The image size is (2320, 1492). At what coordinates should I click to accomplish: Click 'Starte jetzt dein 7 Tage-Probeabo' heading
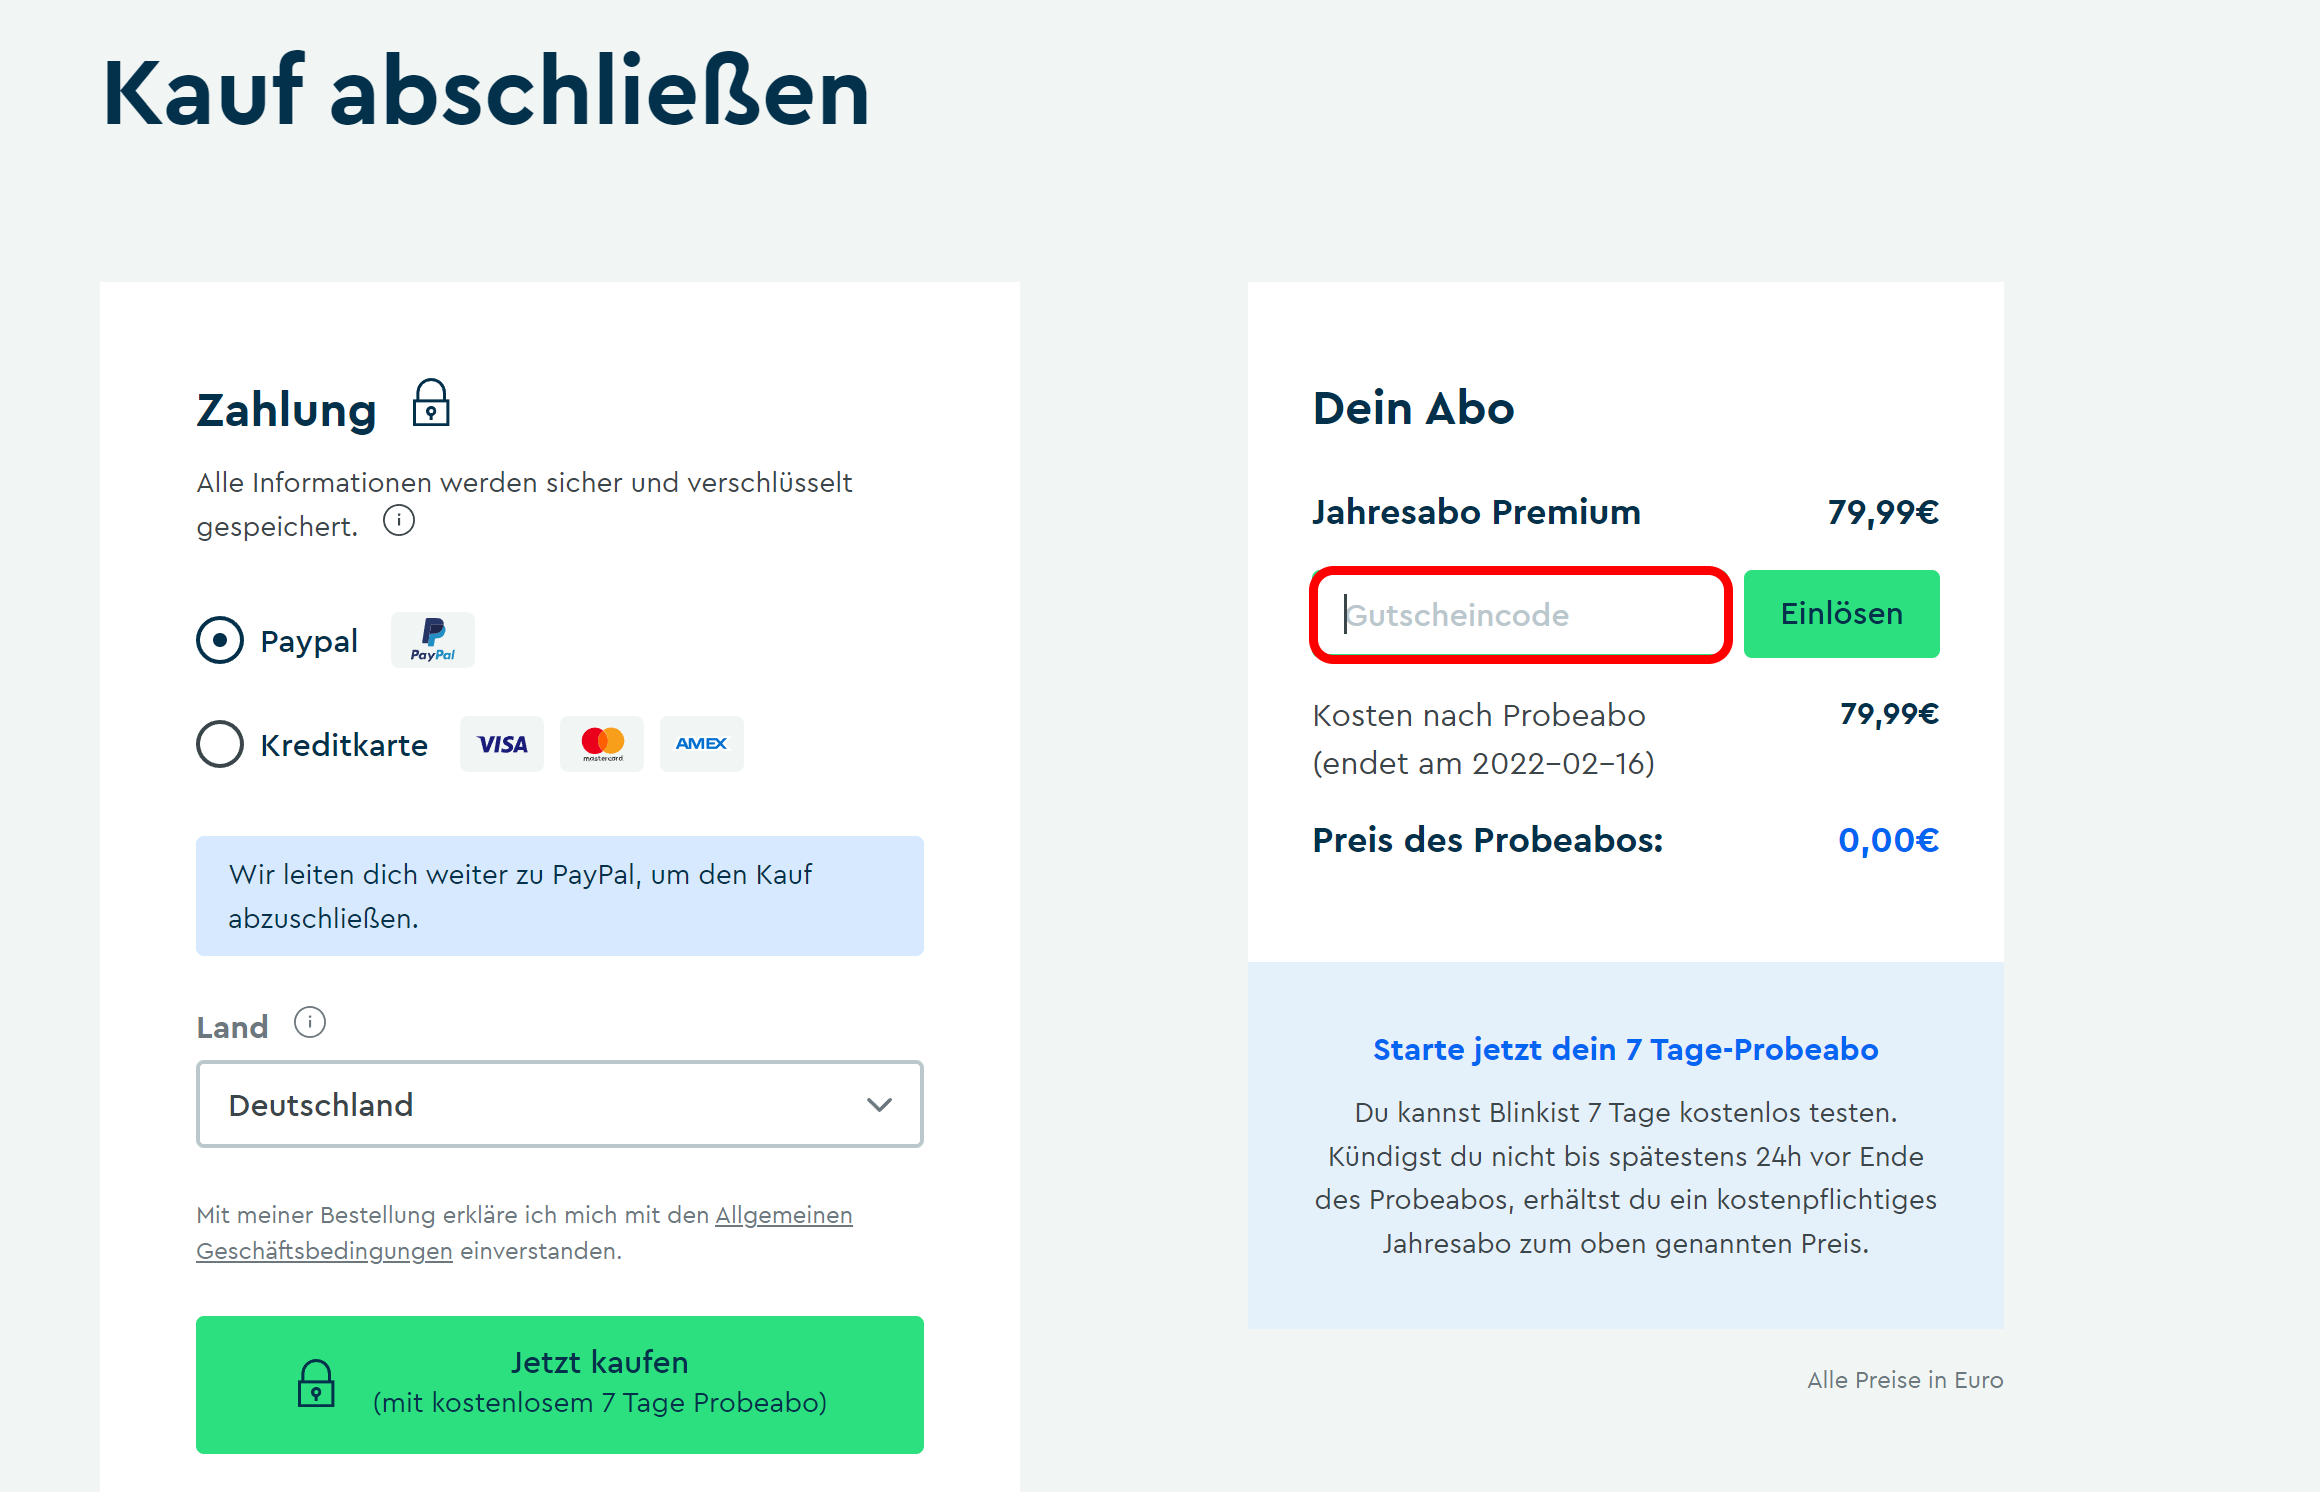pos(1626,1049)
